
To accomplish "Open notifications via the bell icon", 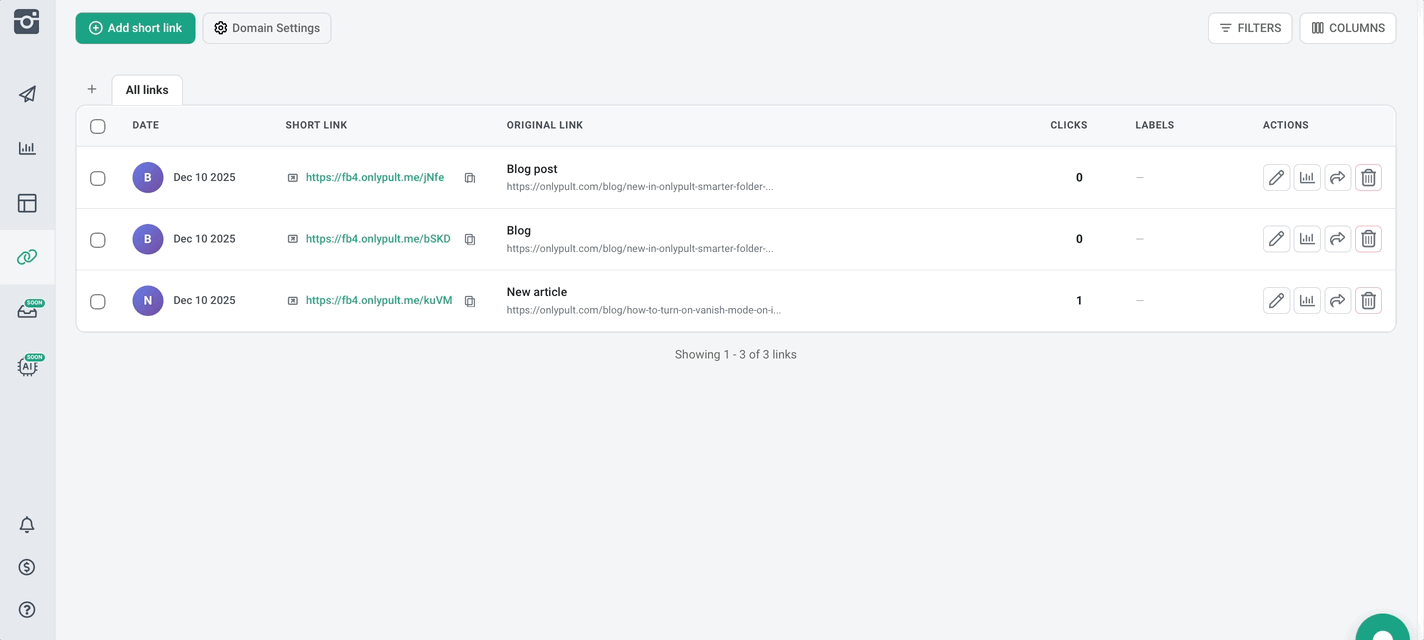I will pos(26,524).
